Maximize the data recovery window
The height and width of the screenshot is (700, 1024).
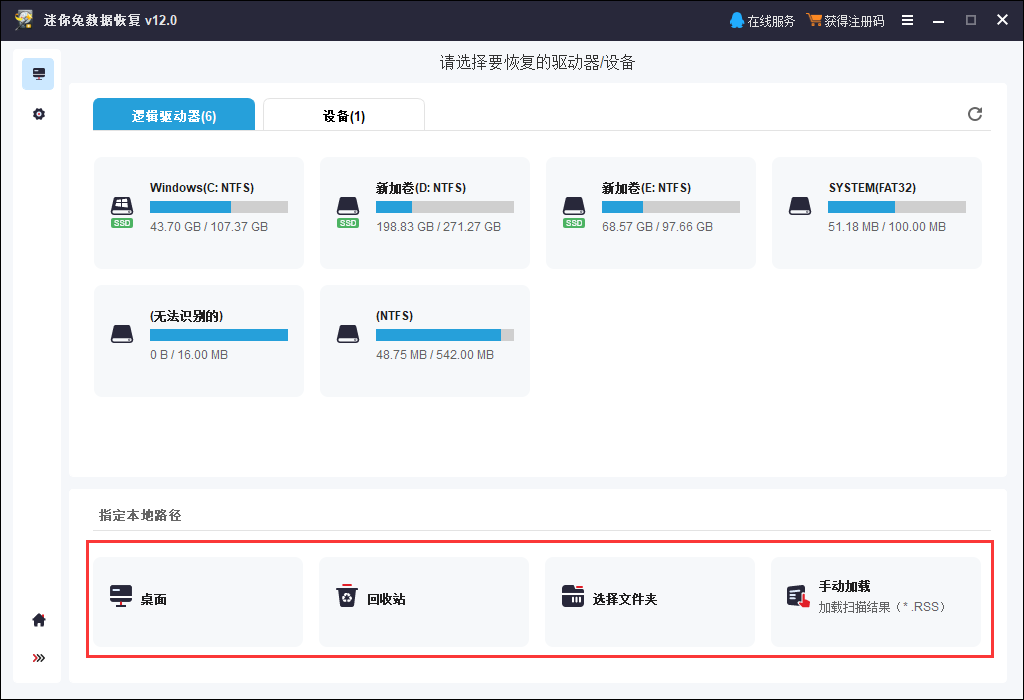[x=970, y=20]
